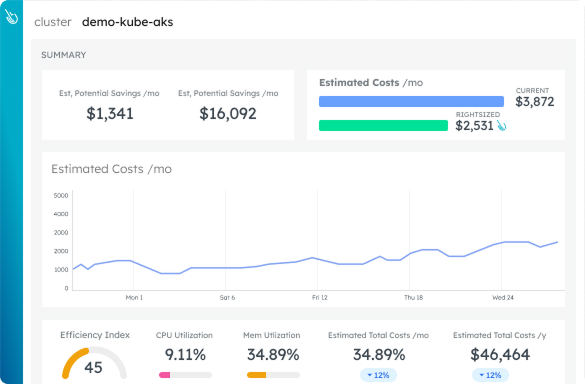
Task: Click the 5000 label on the y-axis
Action: (61, 196)
